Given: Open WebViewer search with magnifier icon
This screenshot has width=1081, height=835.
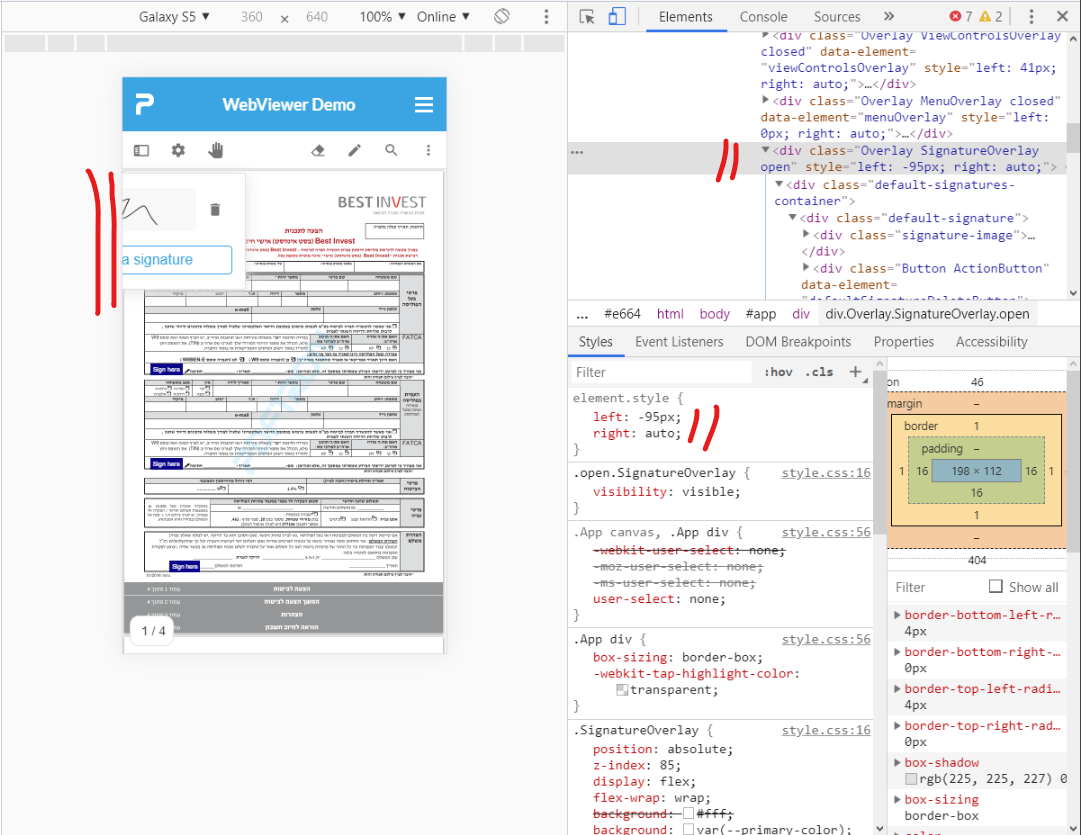Looking at the screenshot, I should pyautogui.click(x=391, y=150).
